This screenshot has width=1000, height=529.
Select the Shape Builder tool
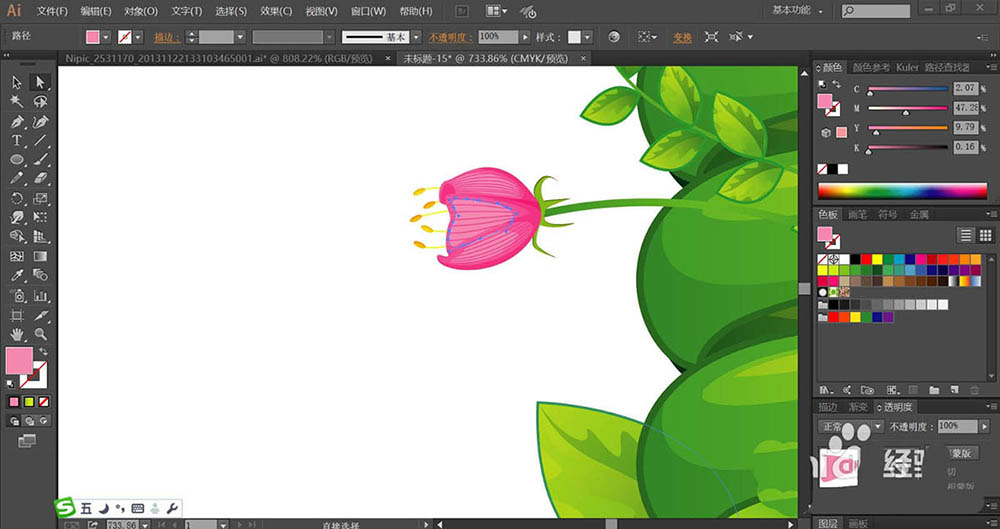[17, 237]
